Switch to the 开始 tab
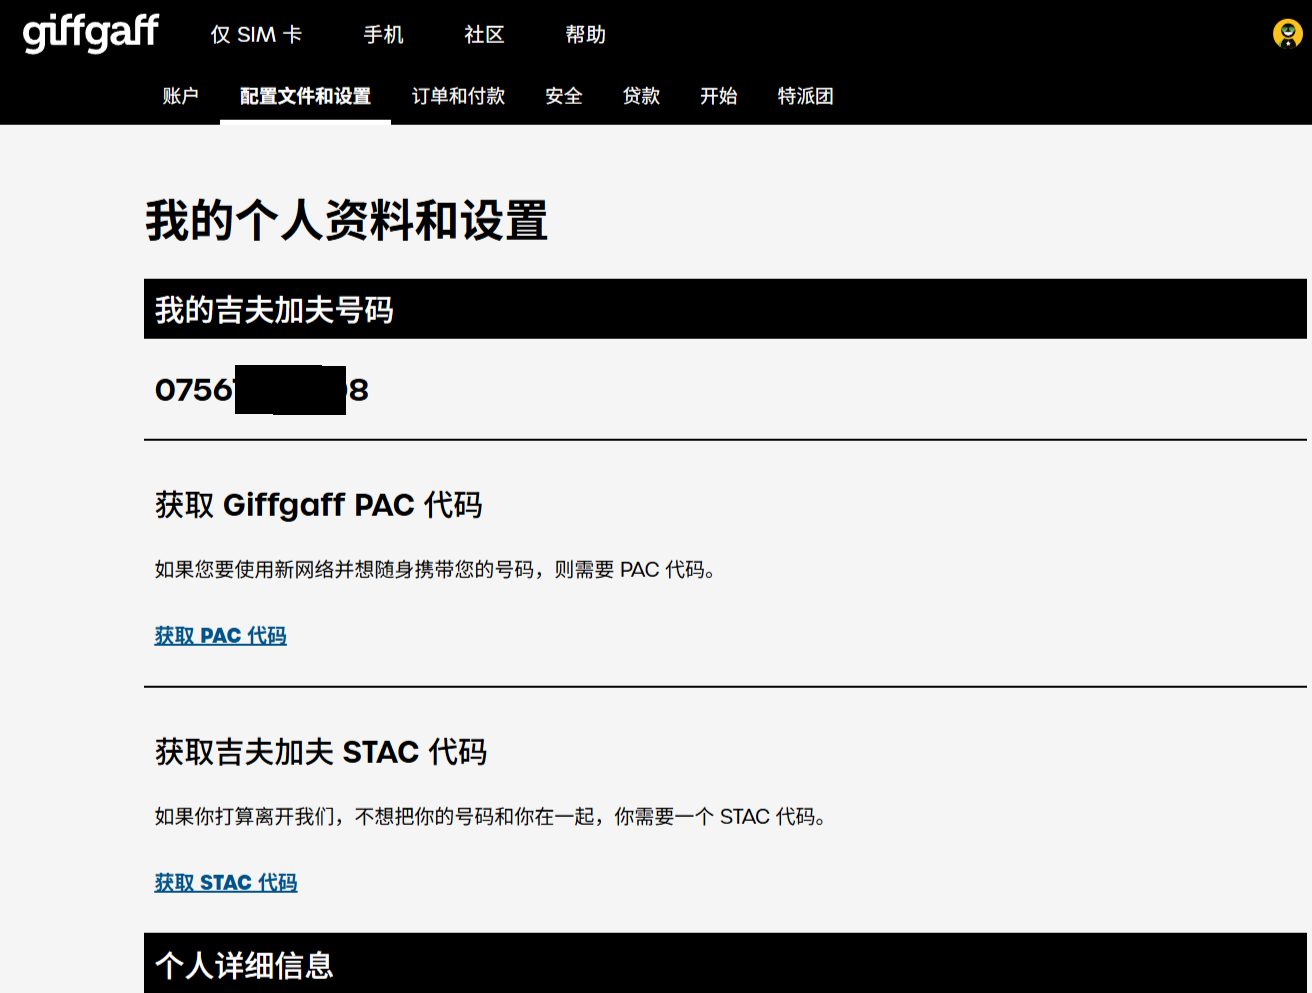 click(718, 96)
